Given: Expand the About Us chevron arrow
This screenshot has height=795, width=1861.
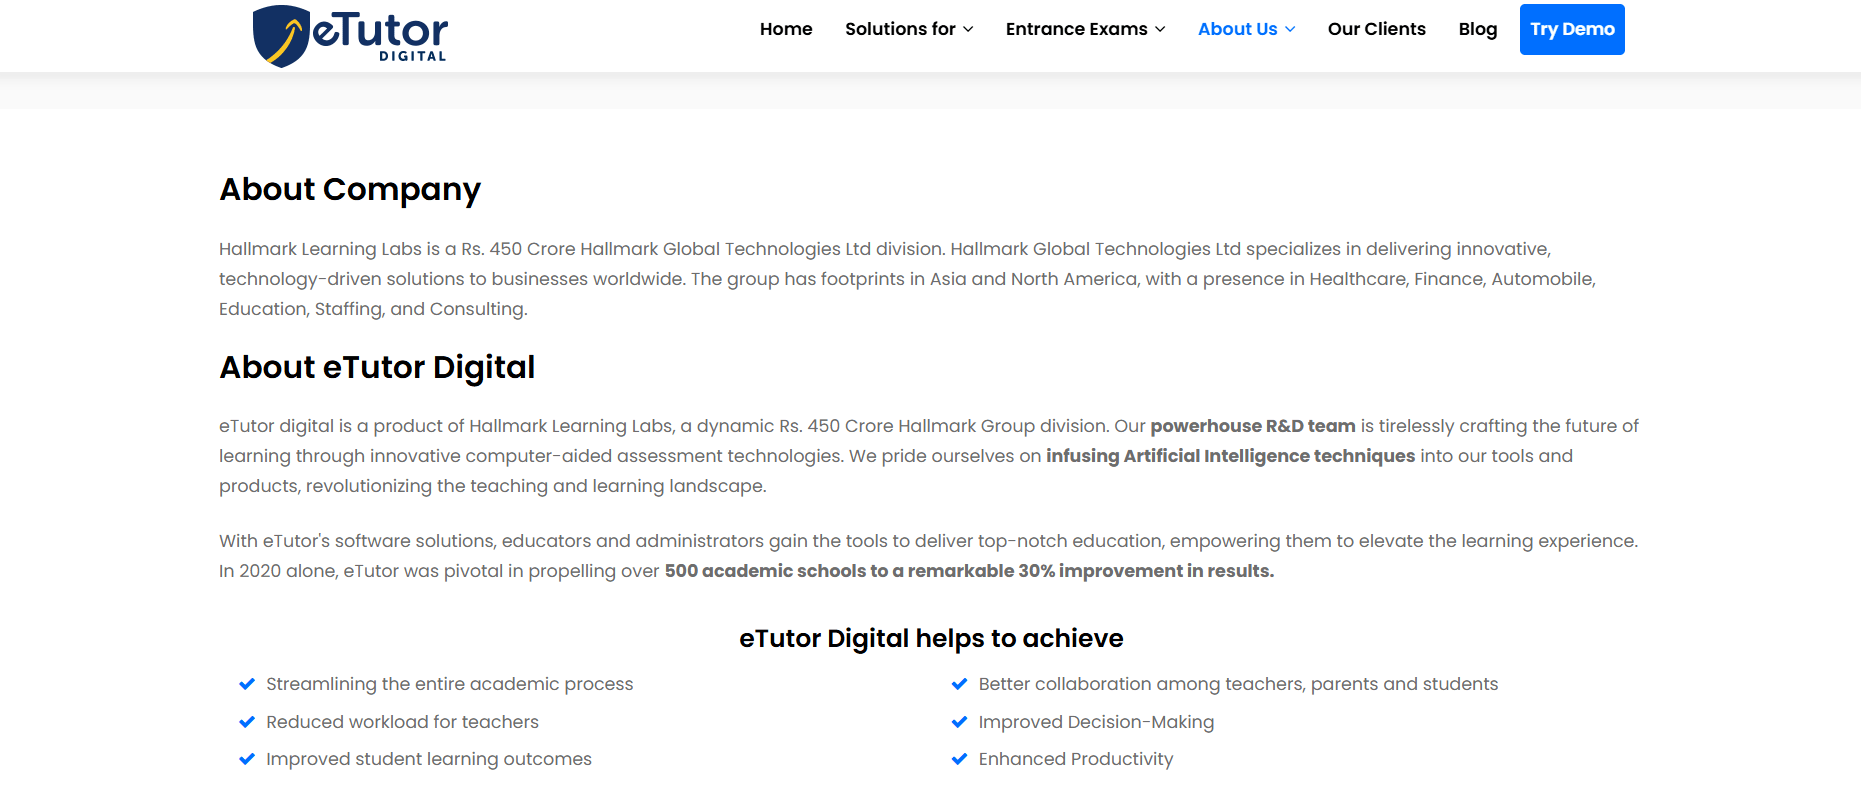Looking at the screenshot, I should coord(1290,30).
